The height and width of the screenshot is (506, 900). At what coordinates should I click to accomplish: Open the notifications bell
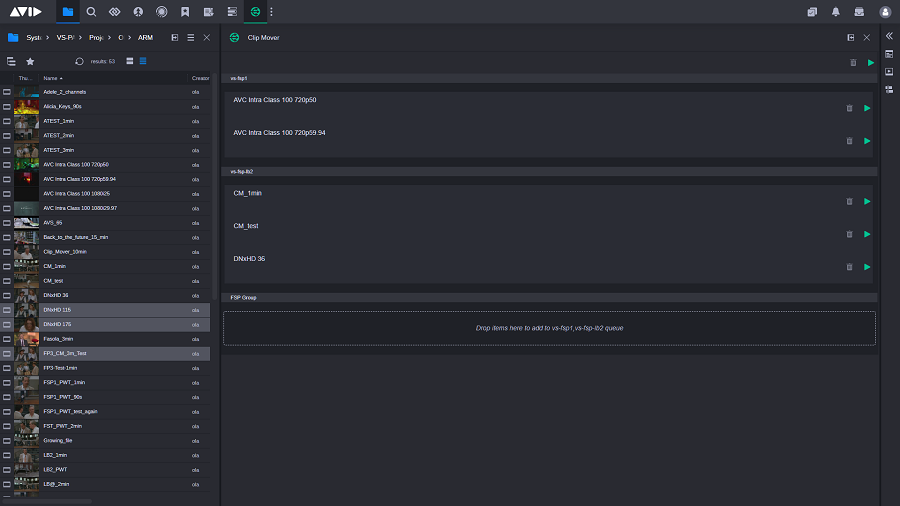[x=836, y=11]
